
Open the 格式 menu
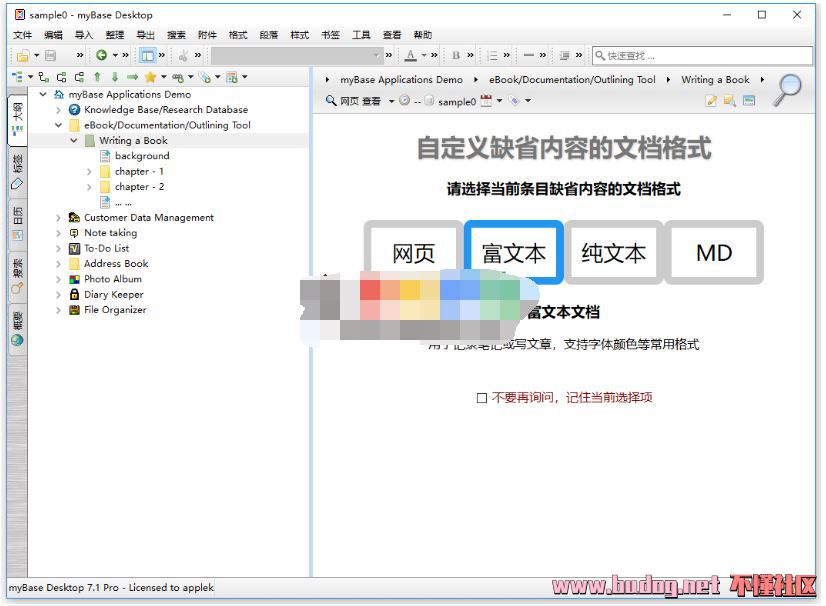click(x=238, y=35)
